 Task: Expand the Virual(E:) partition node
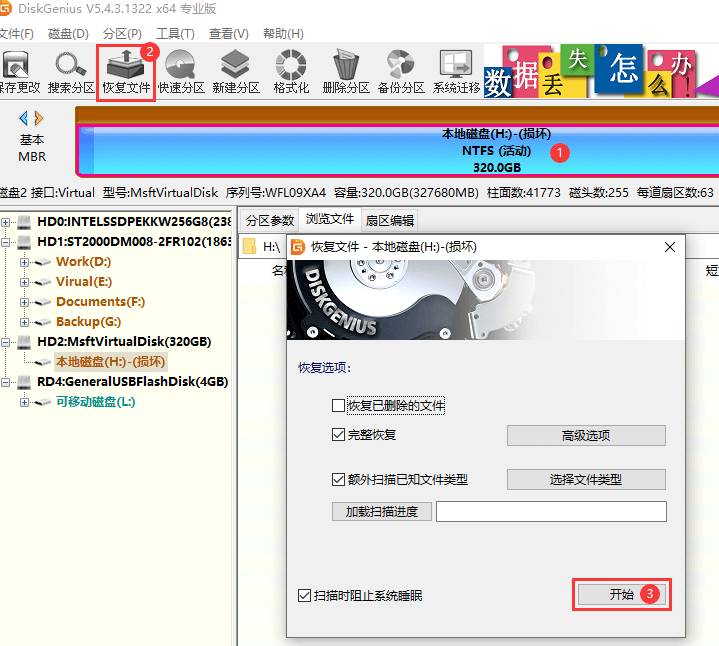(24, 282)
